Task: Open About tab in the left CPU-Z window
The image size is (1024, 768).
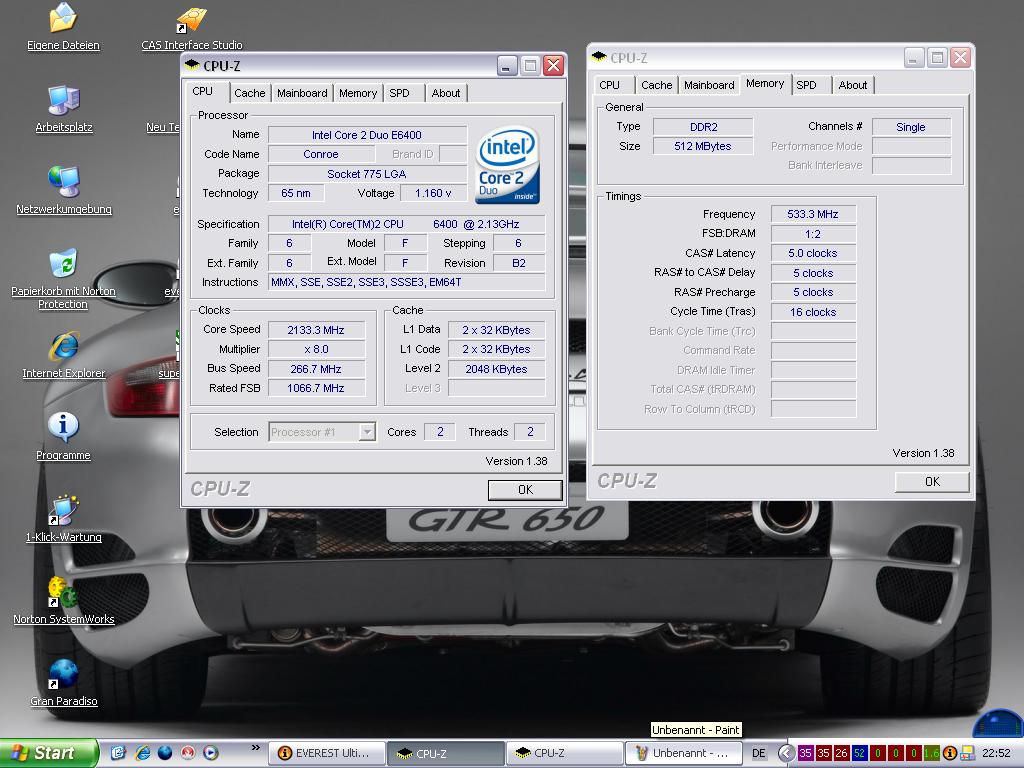Action: [446, 93]
